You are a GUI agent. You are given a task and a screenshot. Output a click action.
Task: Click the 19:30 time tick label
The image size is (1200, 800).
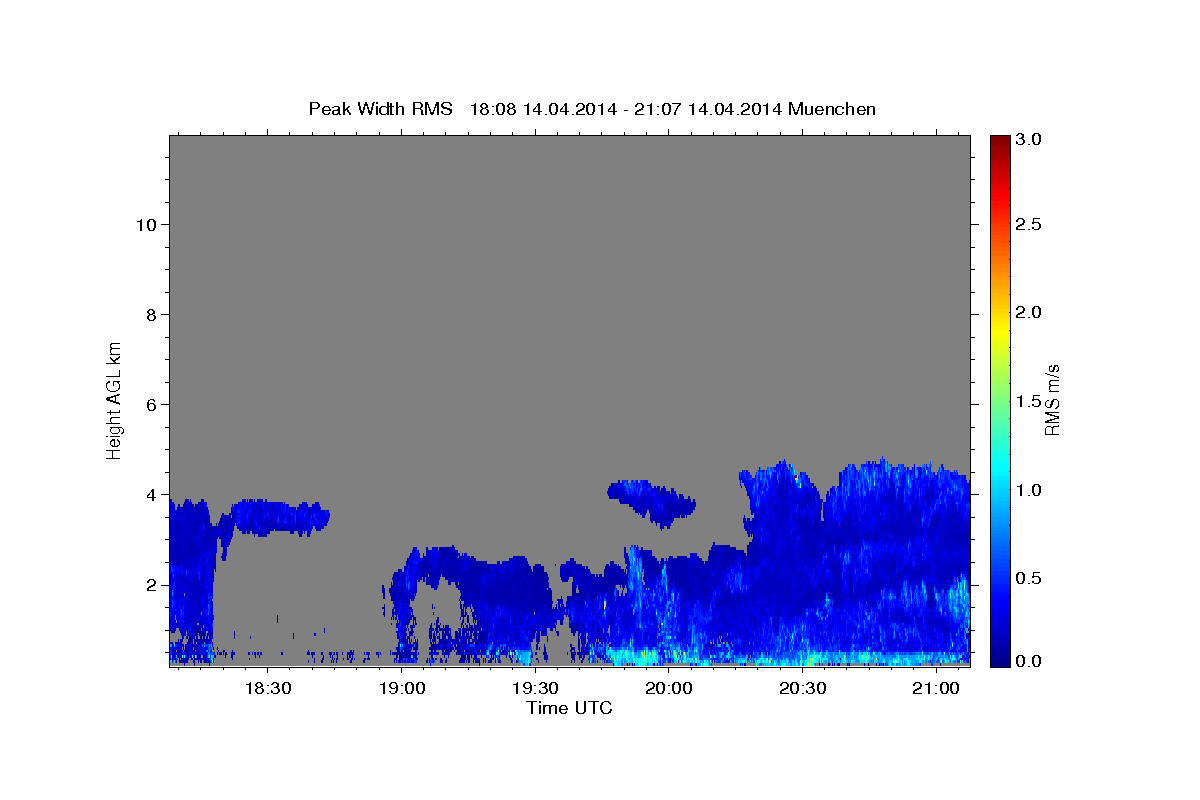point(535,688)
